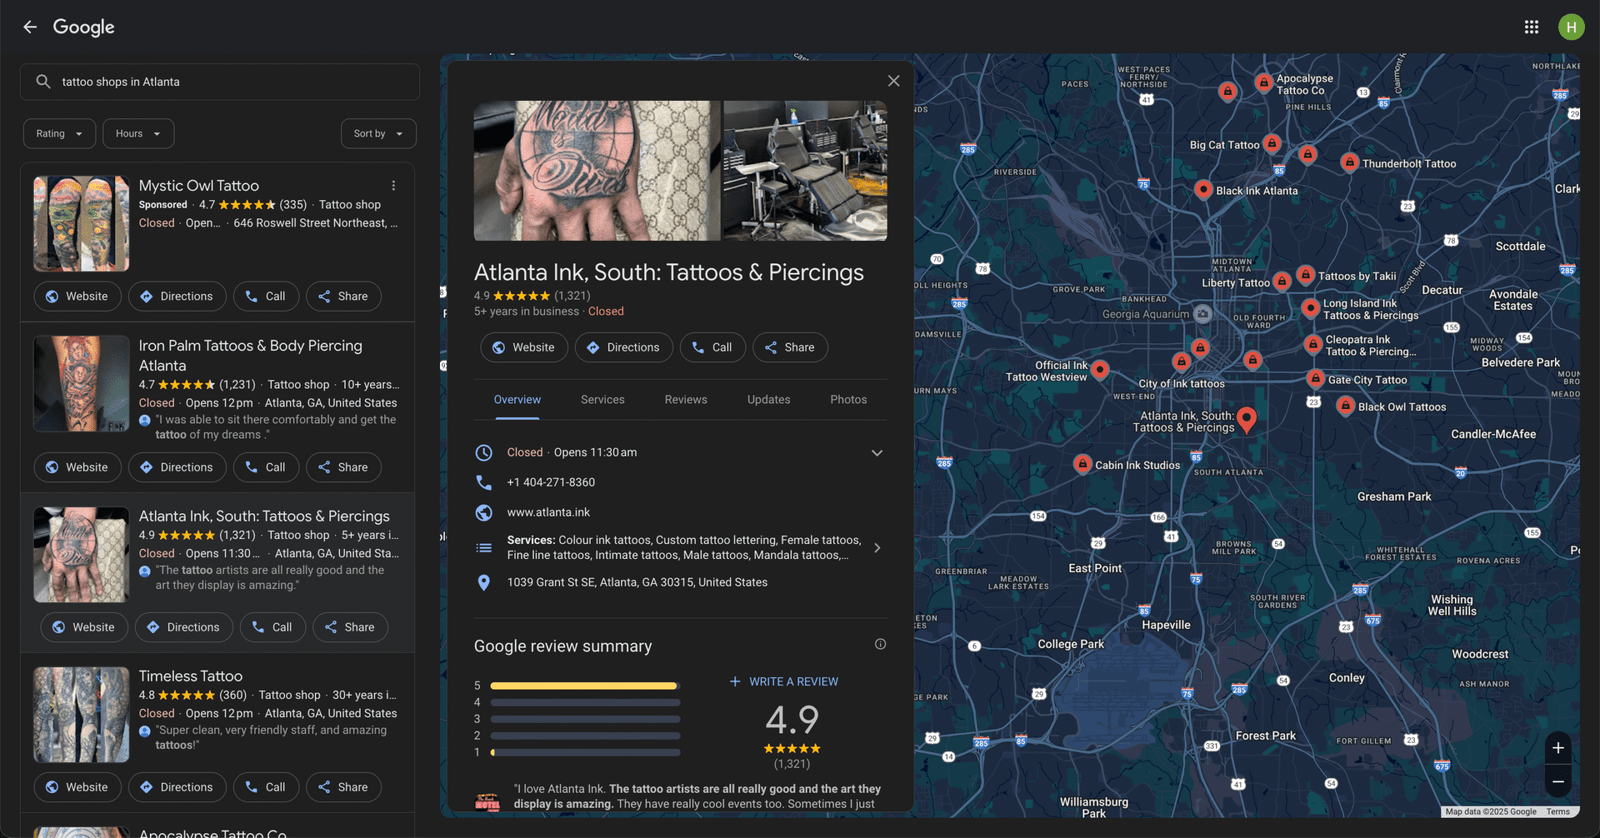Select the Atlanta Ink South map pin
This screenshot has width=1600, height=838.
(x=1247, y=420)
